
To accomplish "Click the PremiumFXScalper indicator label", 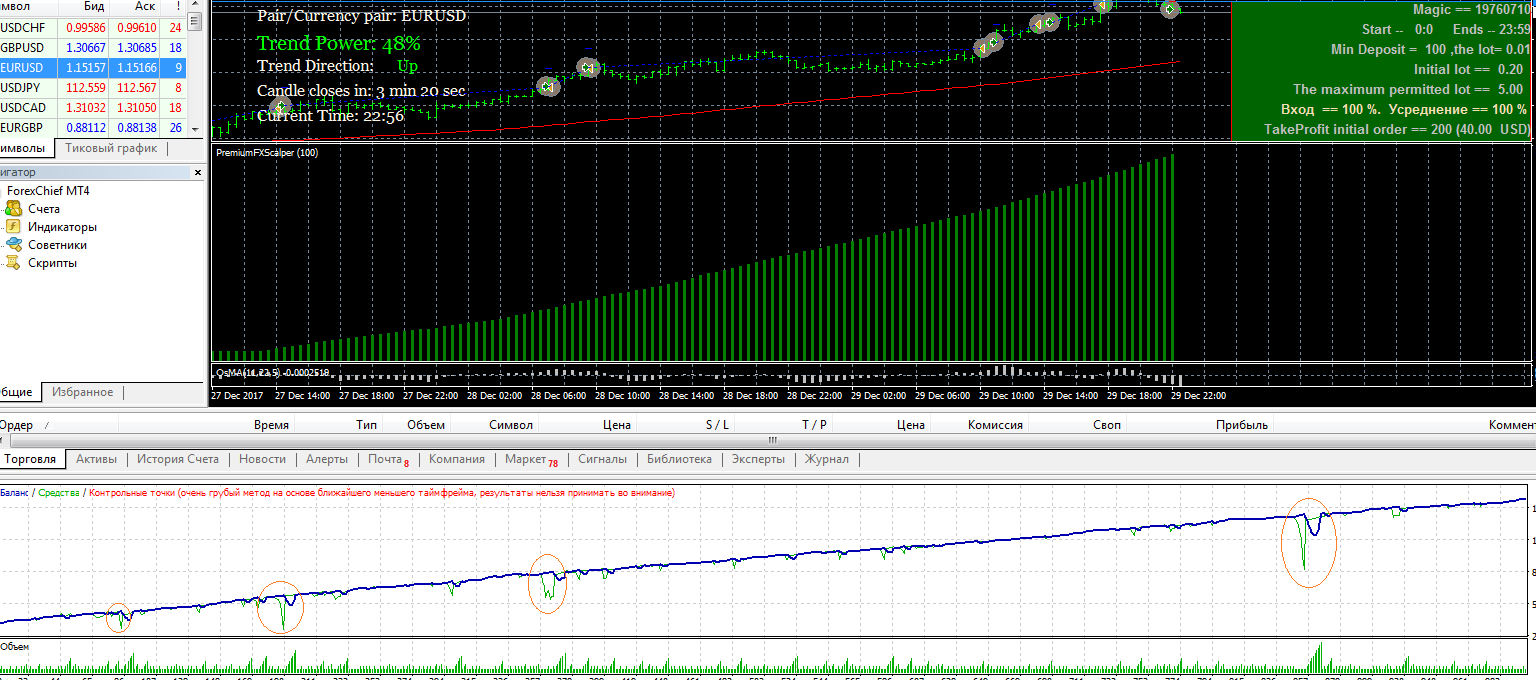I will [x=266, y=153].
